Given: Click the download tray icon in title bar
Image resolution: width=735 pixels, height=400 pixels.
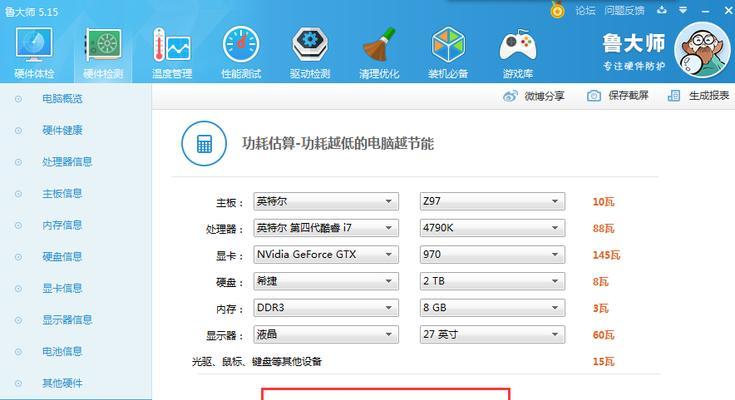Looking at the screenshot, I should 661,10.
